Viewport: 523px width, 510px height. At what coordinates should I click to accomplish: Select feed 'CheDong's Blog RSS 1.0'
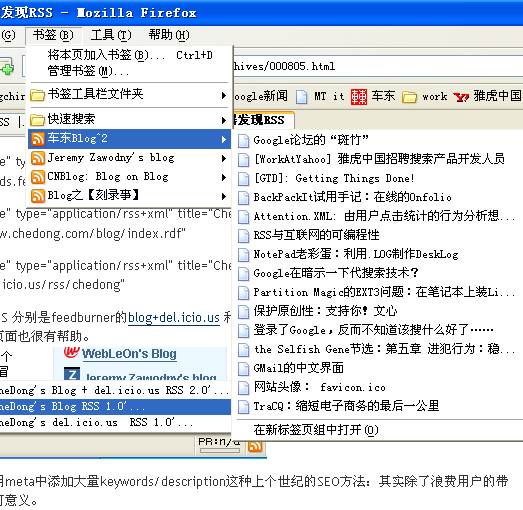tap(115, 407)
